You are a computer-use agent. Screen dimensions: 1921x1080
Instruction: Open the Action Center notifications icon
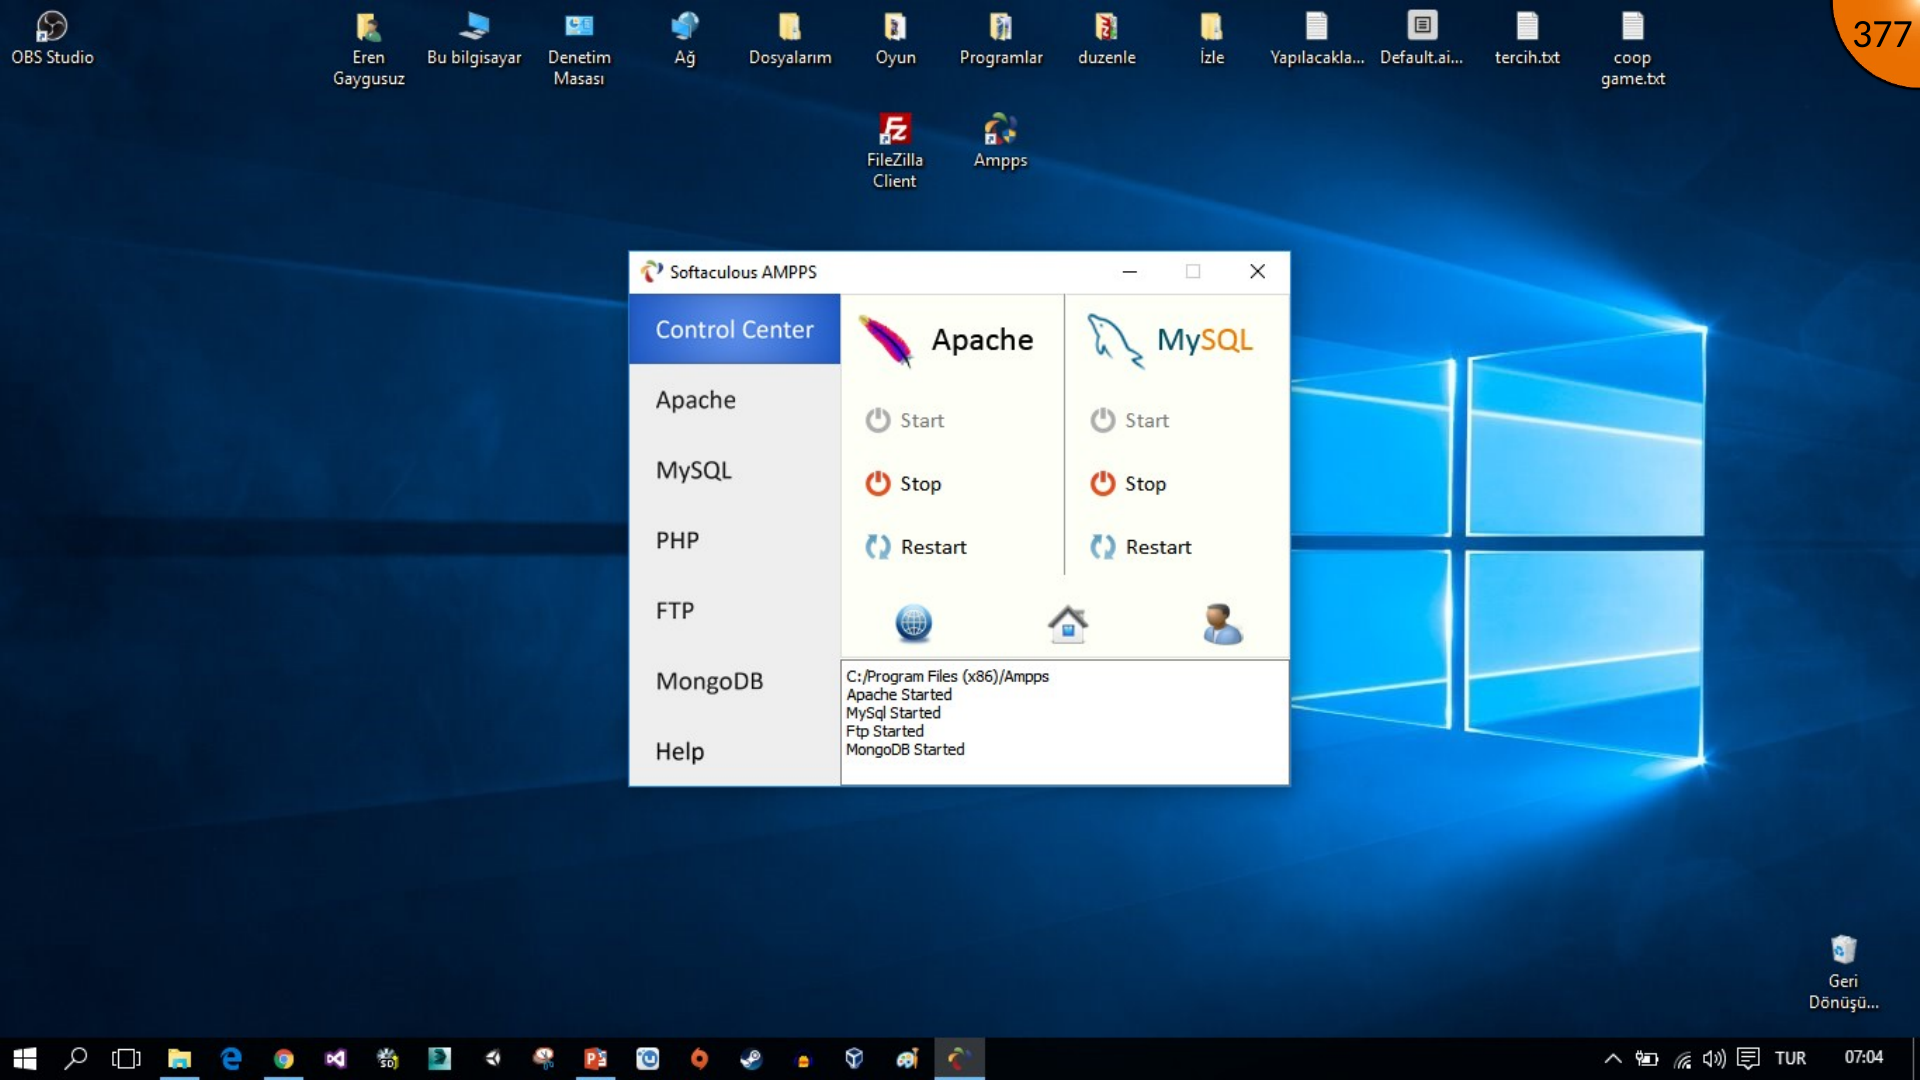[1748, 1058]
